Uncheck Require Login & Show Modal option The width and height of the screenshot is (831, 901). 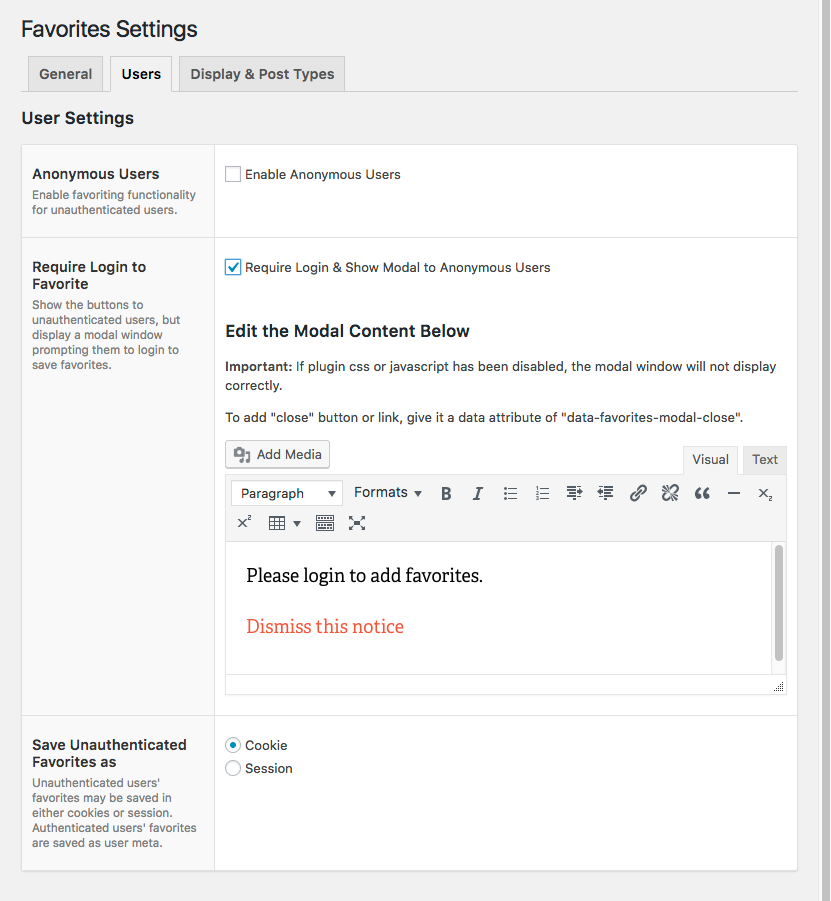point(233,267)
